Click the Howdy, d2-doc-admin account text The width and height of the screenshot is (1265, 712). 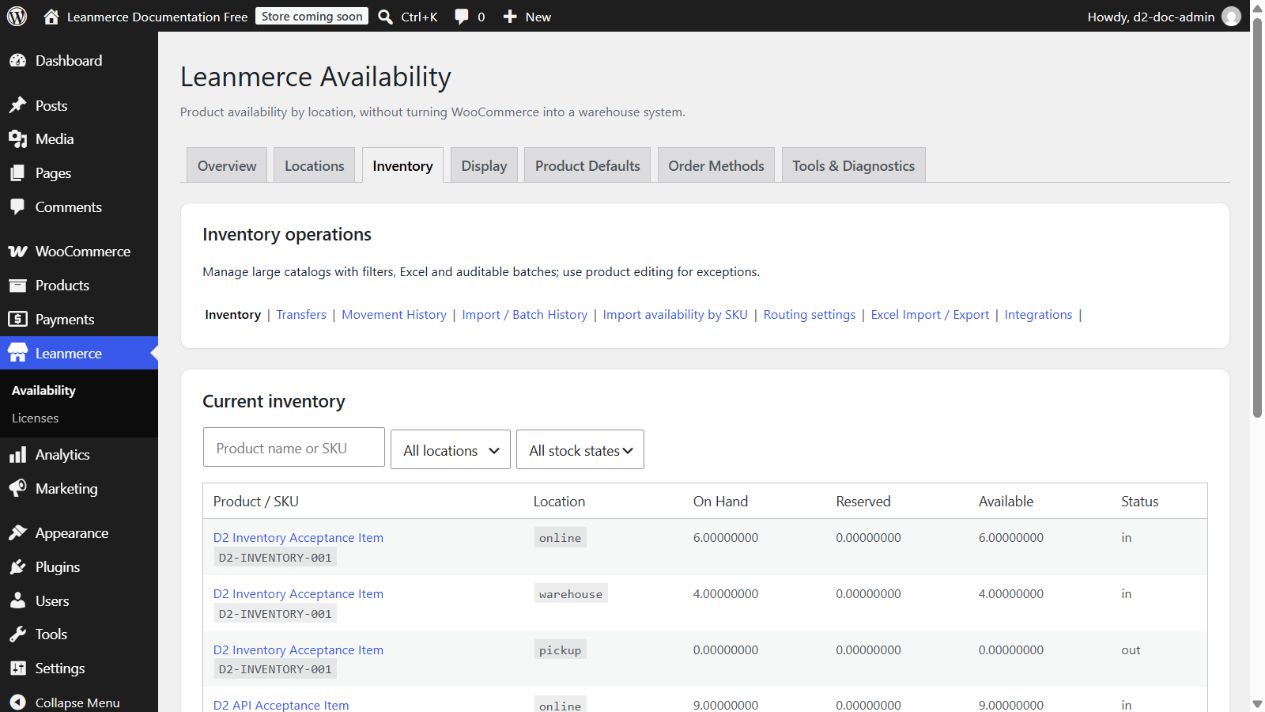click(x=1151, y=17)
